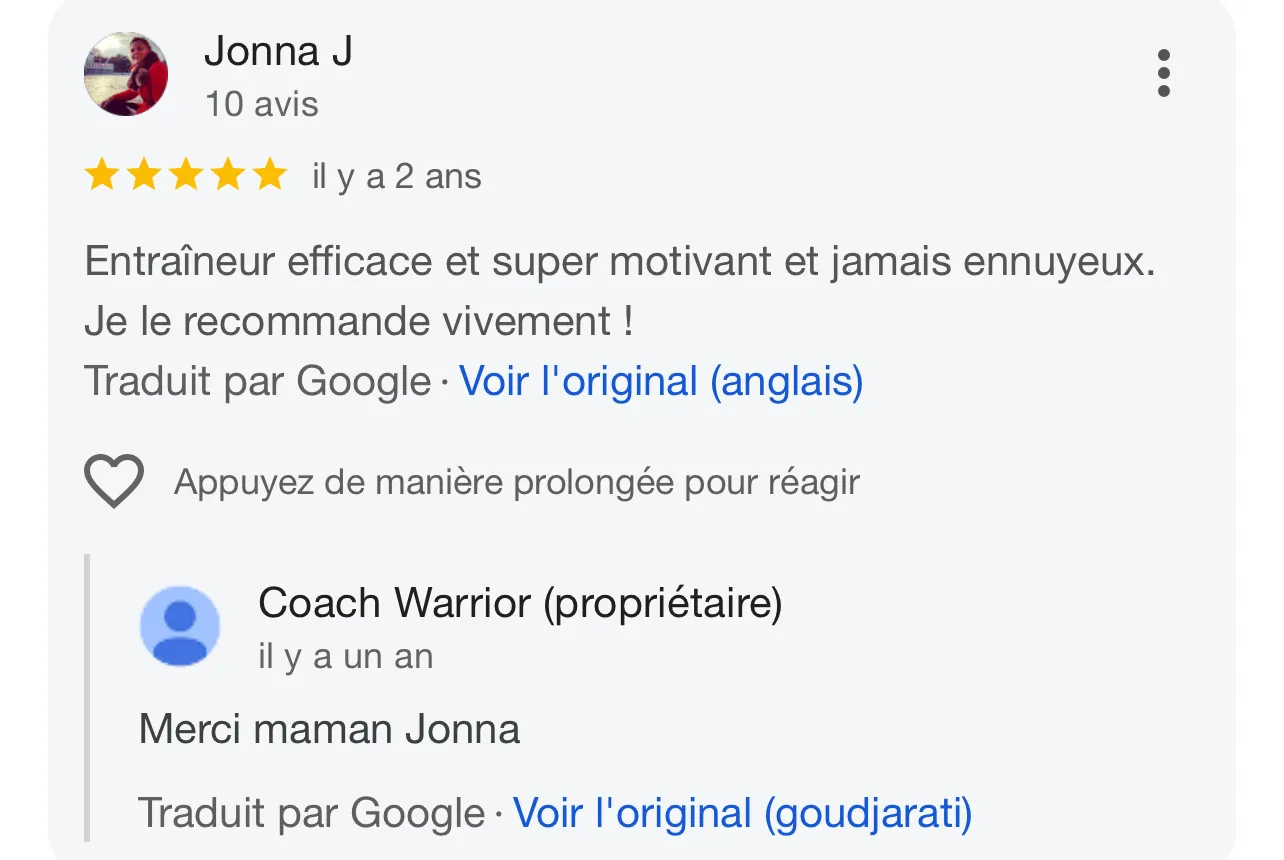Open Jonna J's profile photo

pos(126,74)
